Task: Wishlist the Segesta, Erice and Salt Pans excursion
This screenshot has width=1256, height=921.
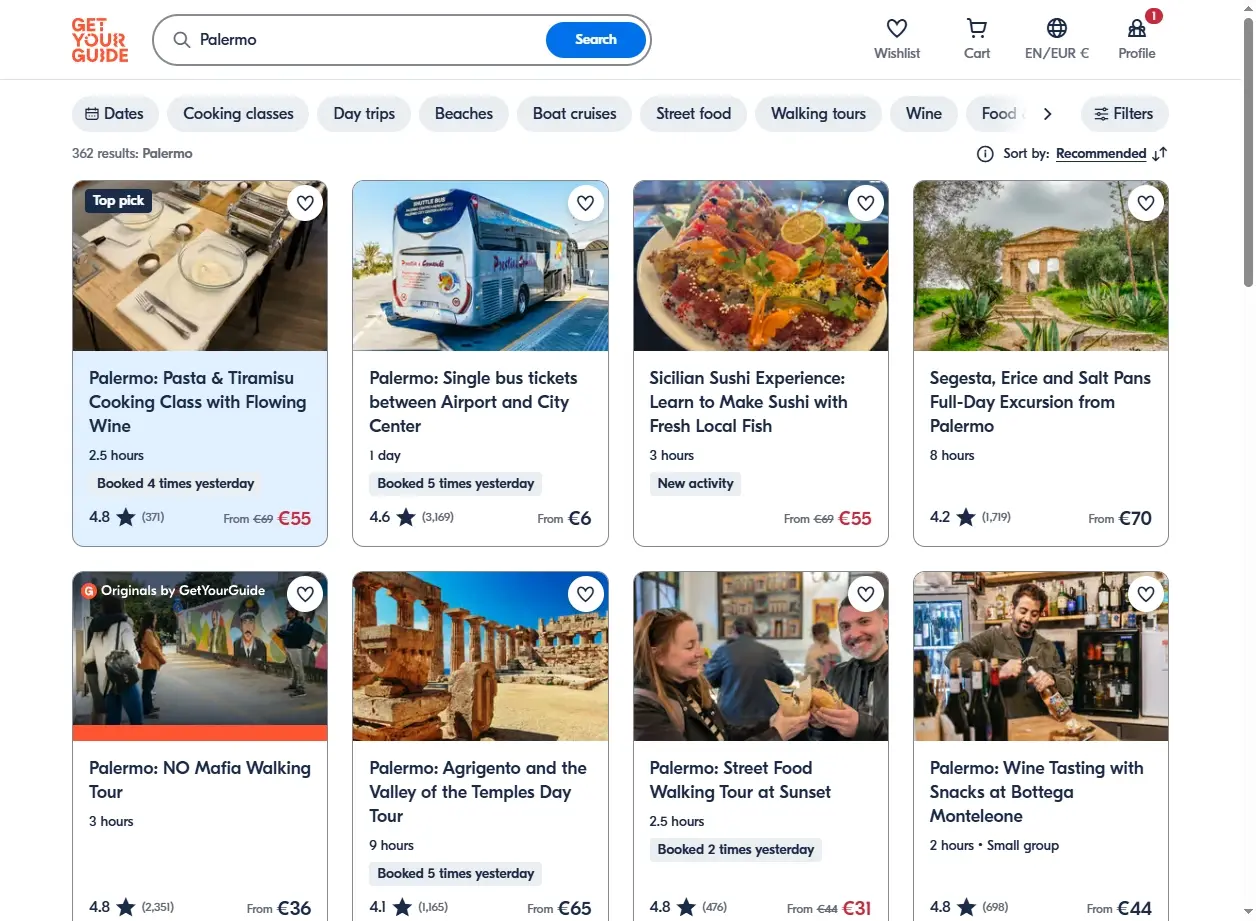Action: pos(1146,204)
